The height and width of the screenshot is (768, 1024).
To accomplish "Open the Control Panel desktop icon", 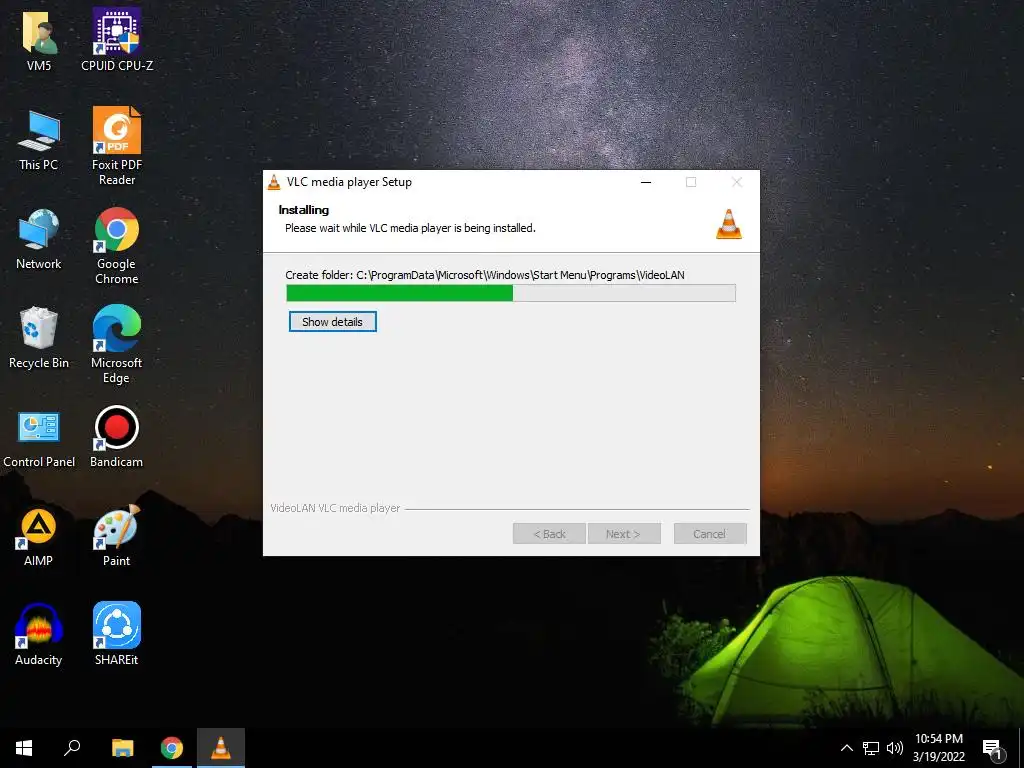I will point(39,438).
